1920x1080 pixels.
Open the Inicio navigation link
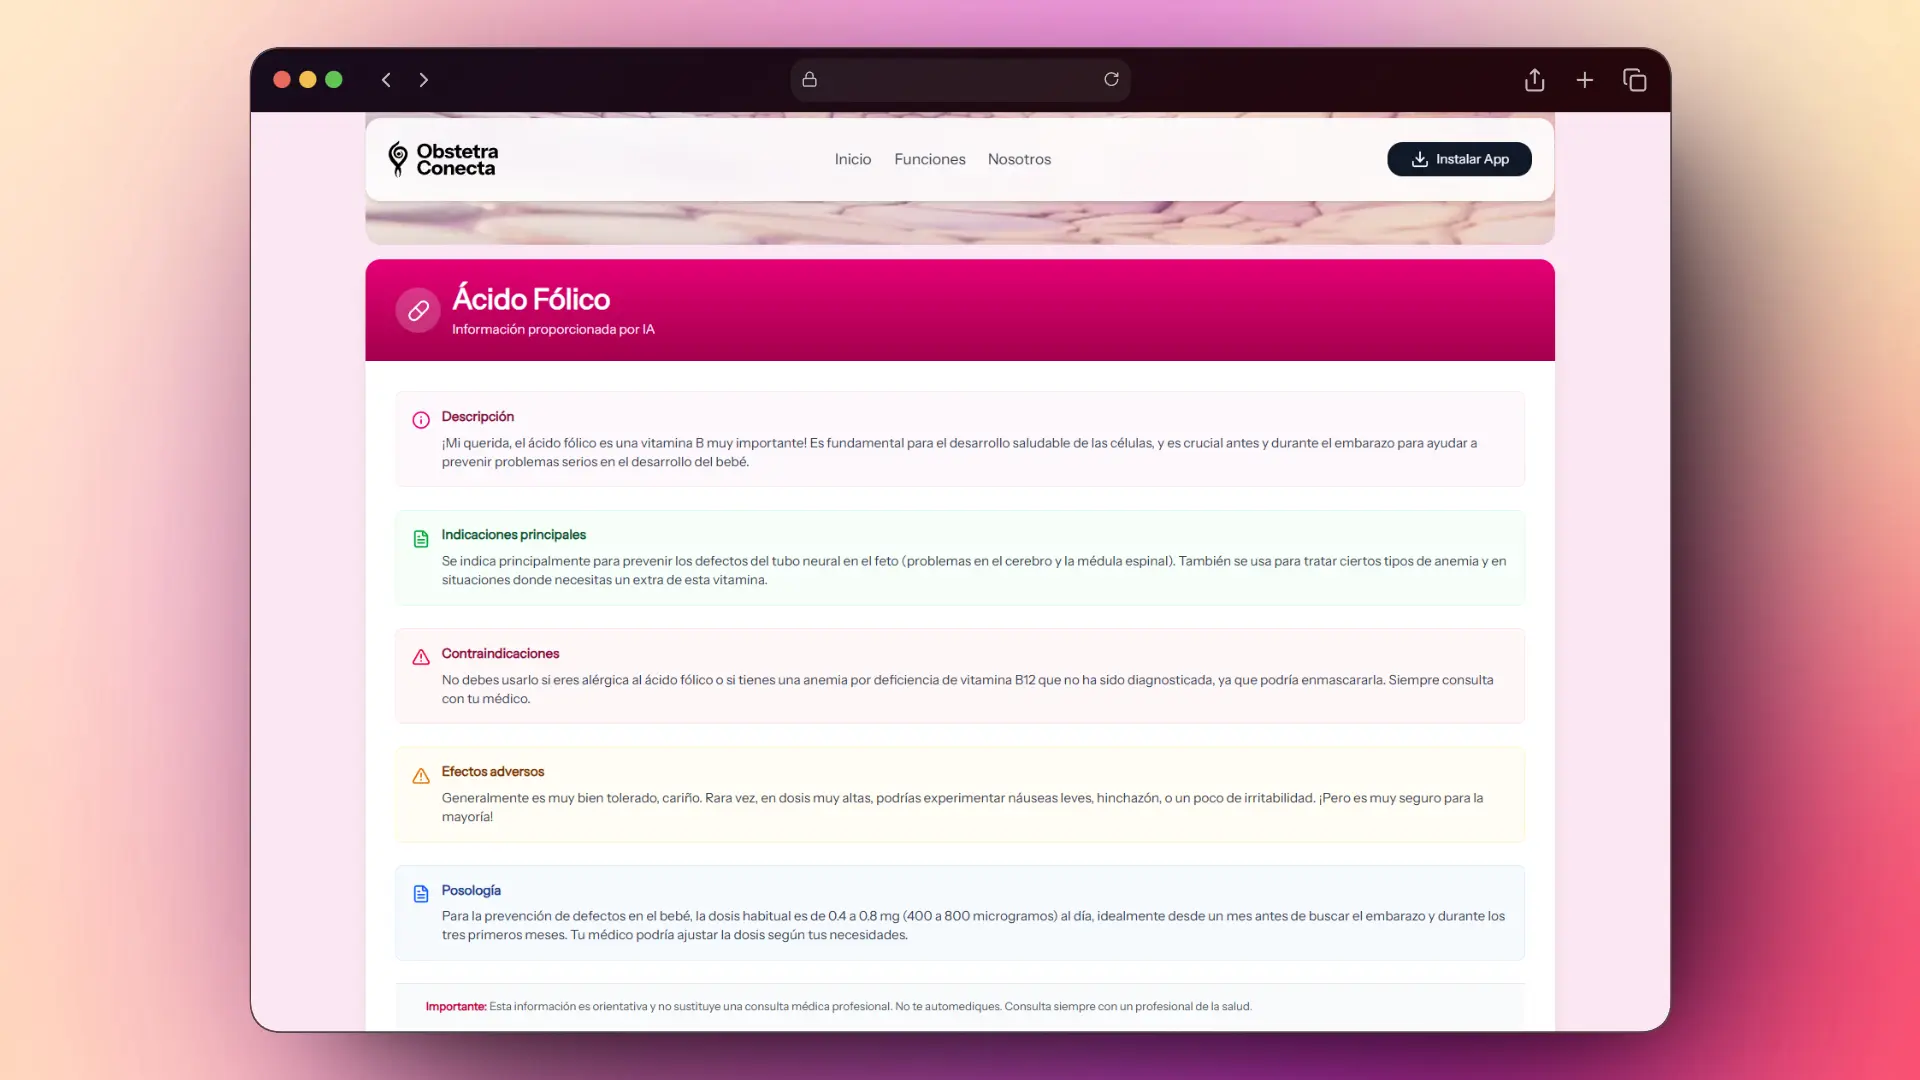(852, 159)
